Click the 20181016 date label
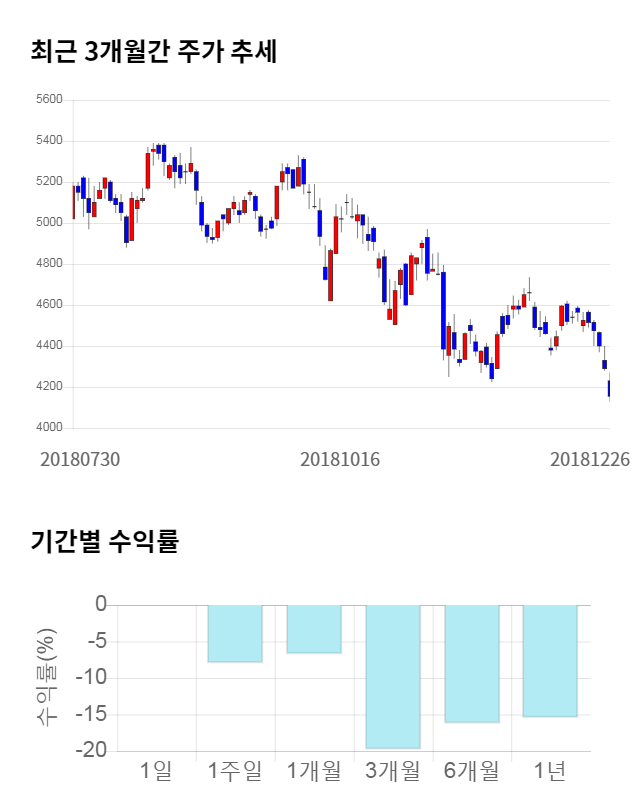The width and height of the screenshot is (640, 810). tap(340, 459)
